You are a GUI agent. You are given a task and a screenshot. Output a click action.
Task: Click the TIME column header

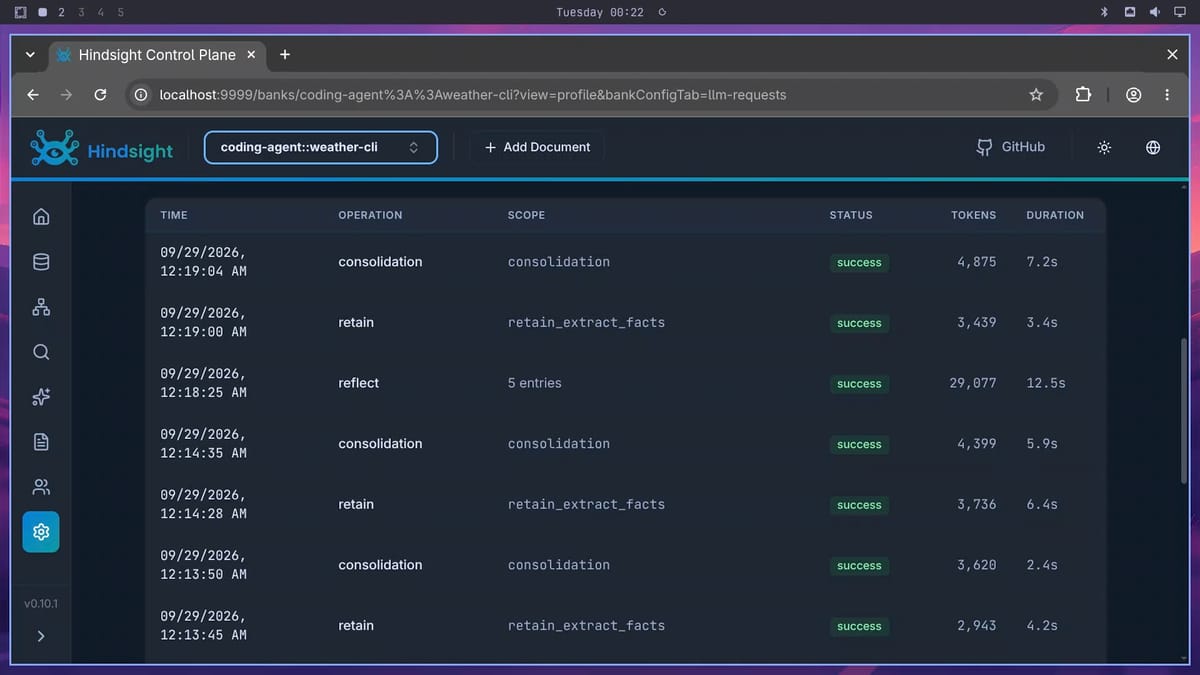coord(174,215)
